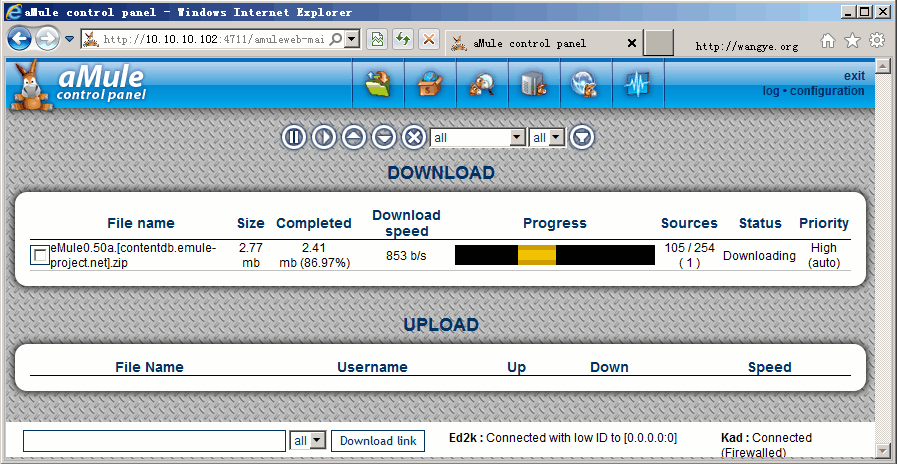Open the first 'all' status filter dropdown
This screenshot has width=897, height=464.
(x=477, y=138)
